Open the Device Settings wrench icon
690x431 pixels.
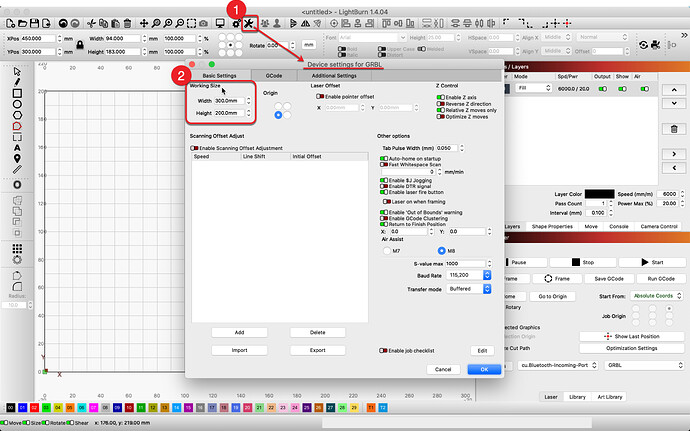249,23
